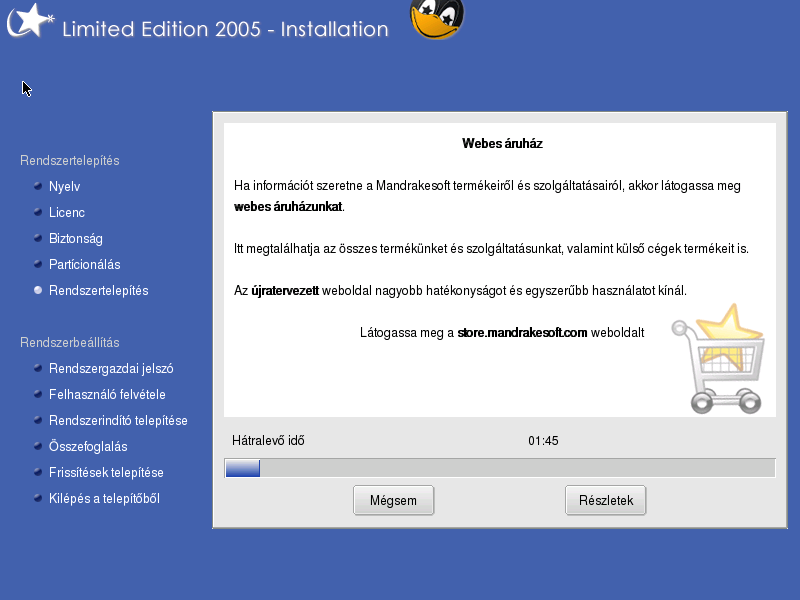Screen dimensions: 800x600
Task: Select the Felhasználó felvétele step
Action: (107, 394)
